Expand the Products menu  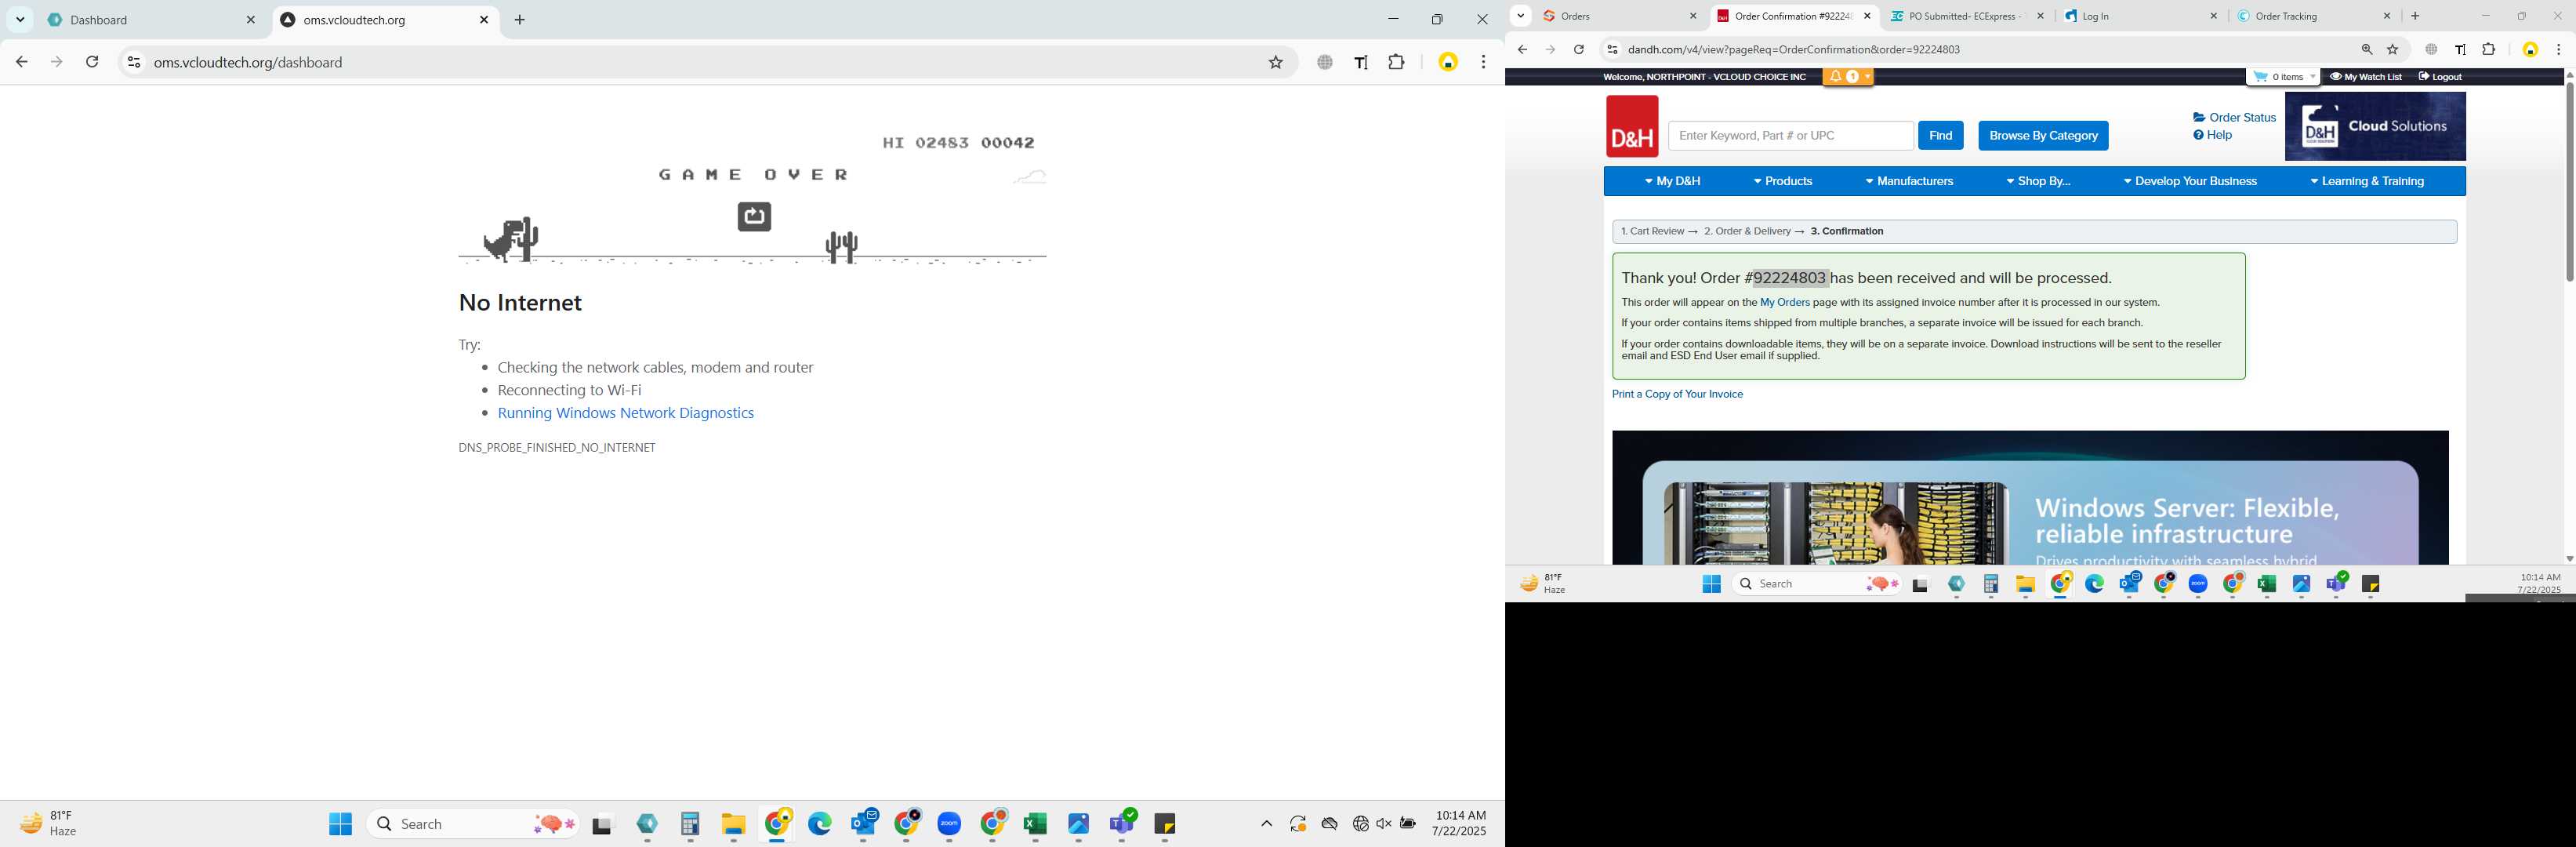(x=1783, y=181)
